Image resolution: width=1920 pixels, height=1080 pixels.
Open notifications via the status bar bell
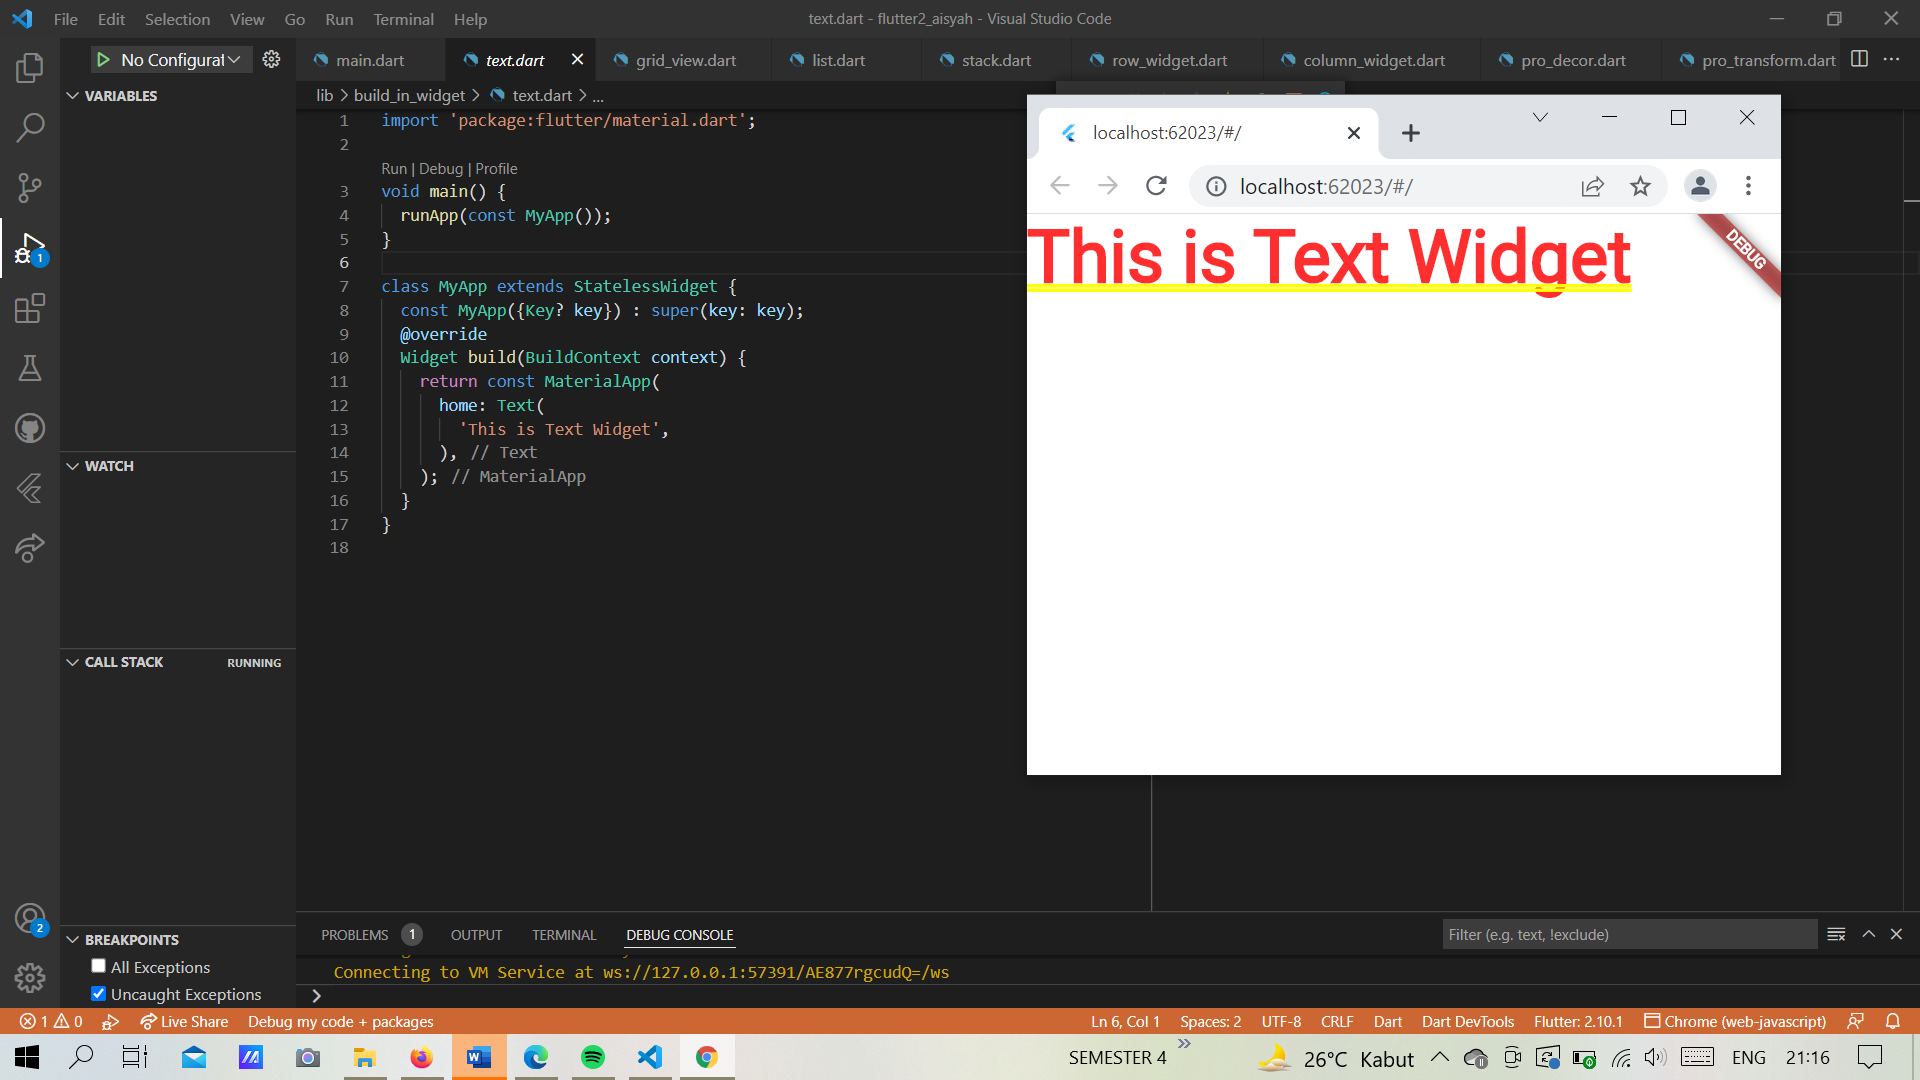point(1893,1021)
